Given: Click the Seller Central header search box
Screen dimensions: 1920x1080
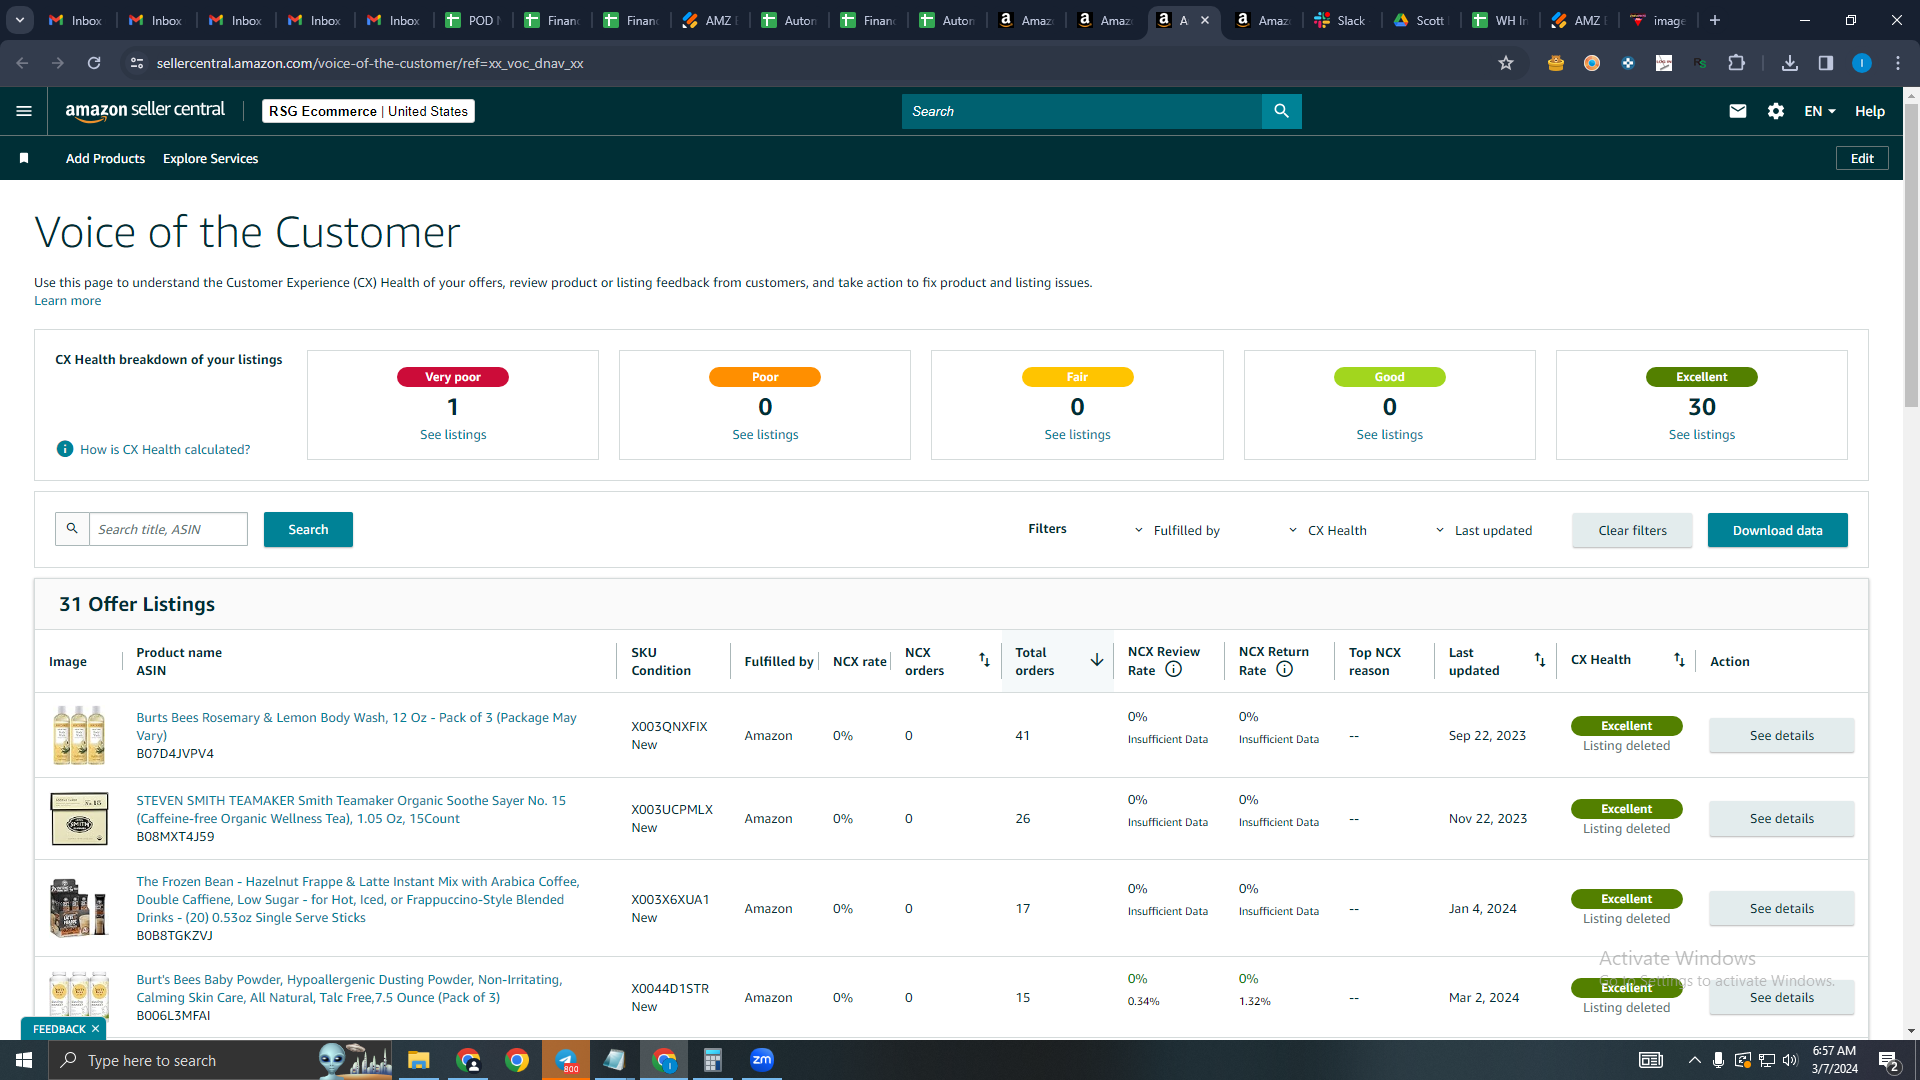Looking at the screenshot, I should [x=1081, y=111].
